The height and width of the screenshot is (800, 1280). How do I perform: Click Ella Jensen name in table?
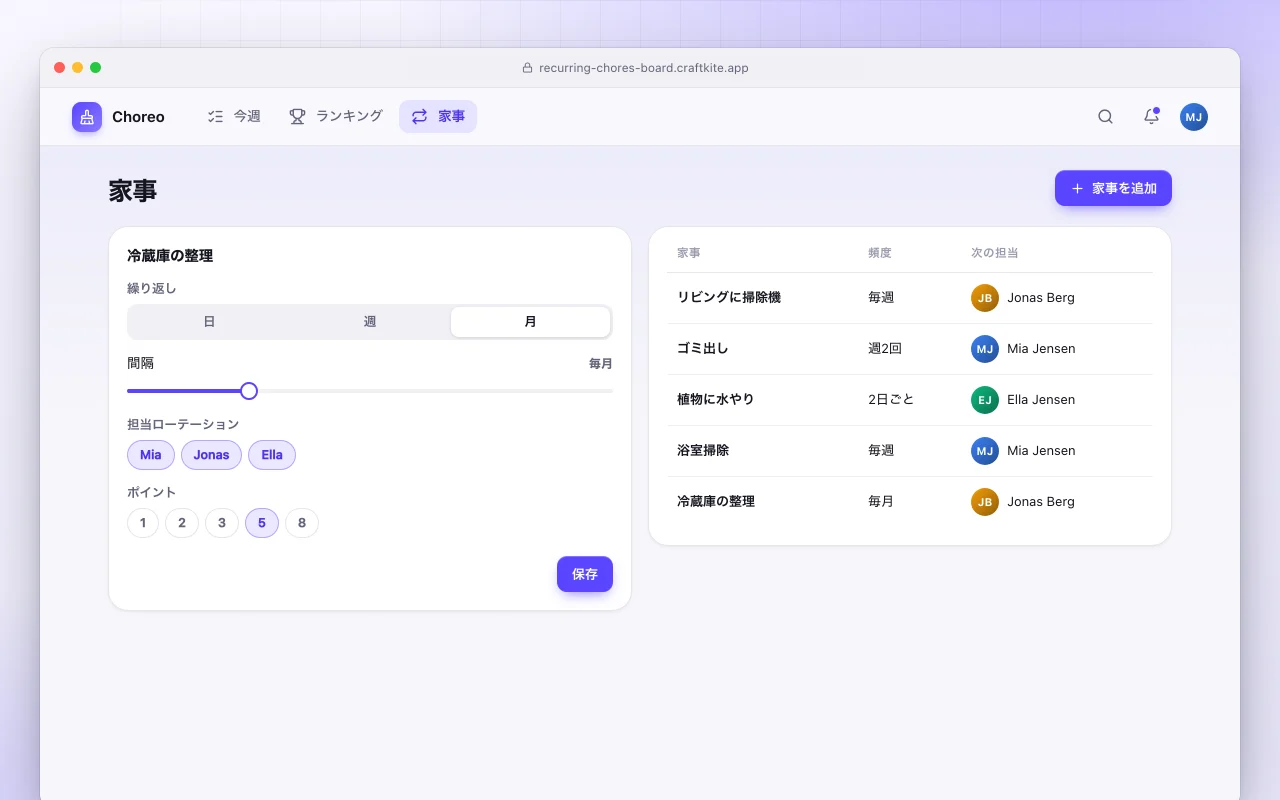point(1041,400)
